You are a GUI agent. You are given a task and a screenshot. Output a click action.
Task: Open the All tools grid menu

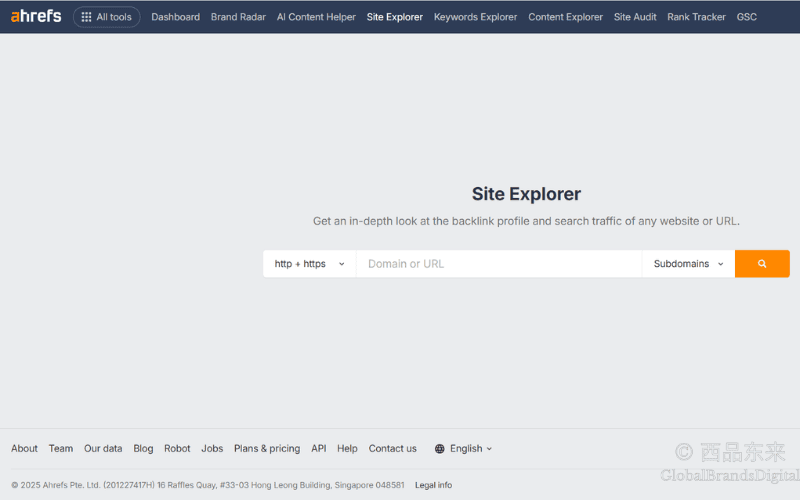107,17
